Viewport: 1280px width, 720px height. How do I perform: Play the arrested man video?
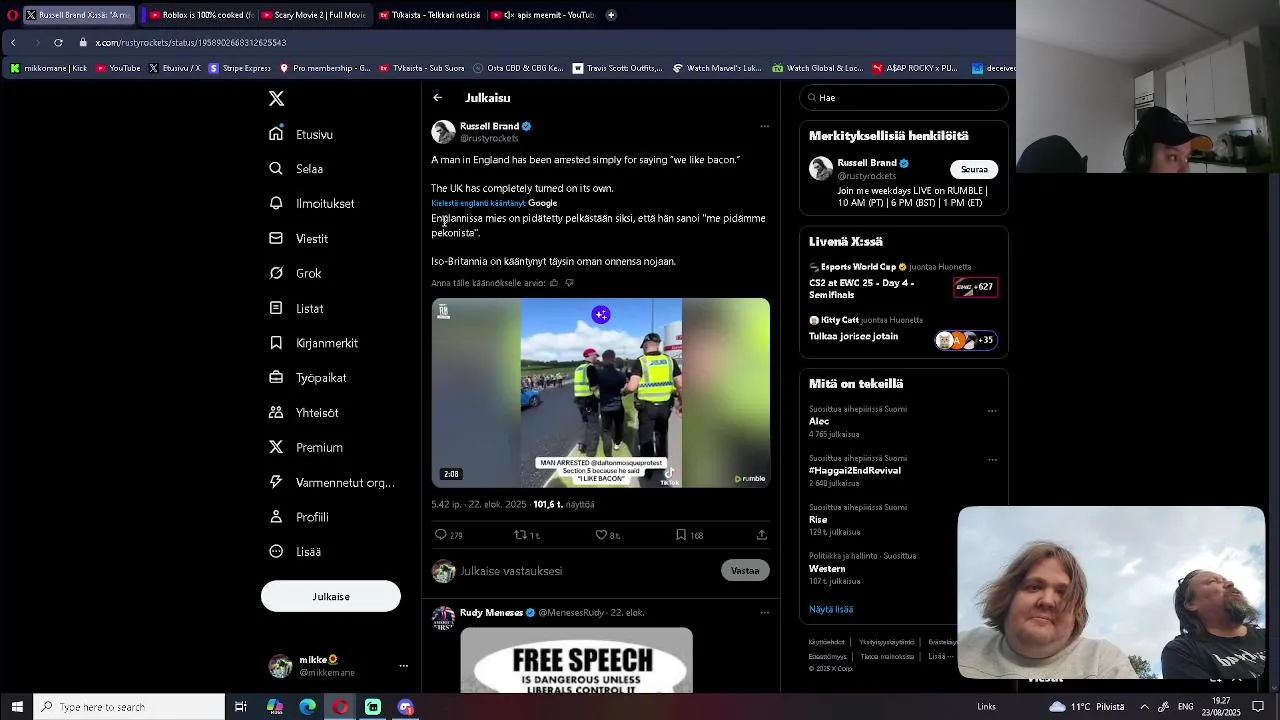601,393
